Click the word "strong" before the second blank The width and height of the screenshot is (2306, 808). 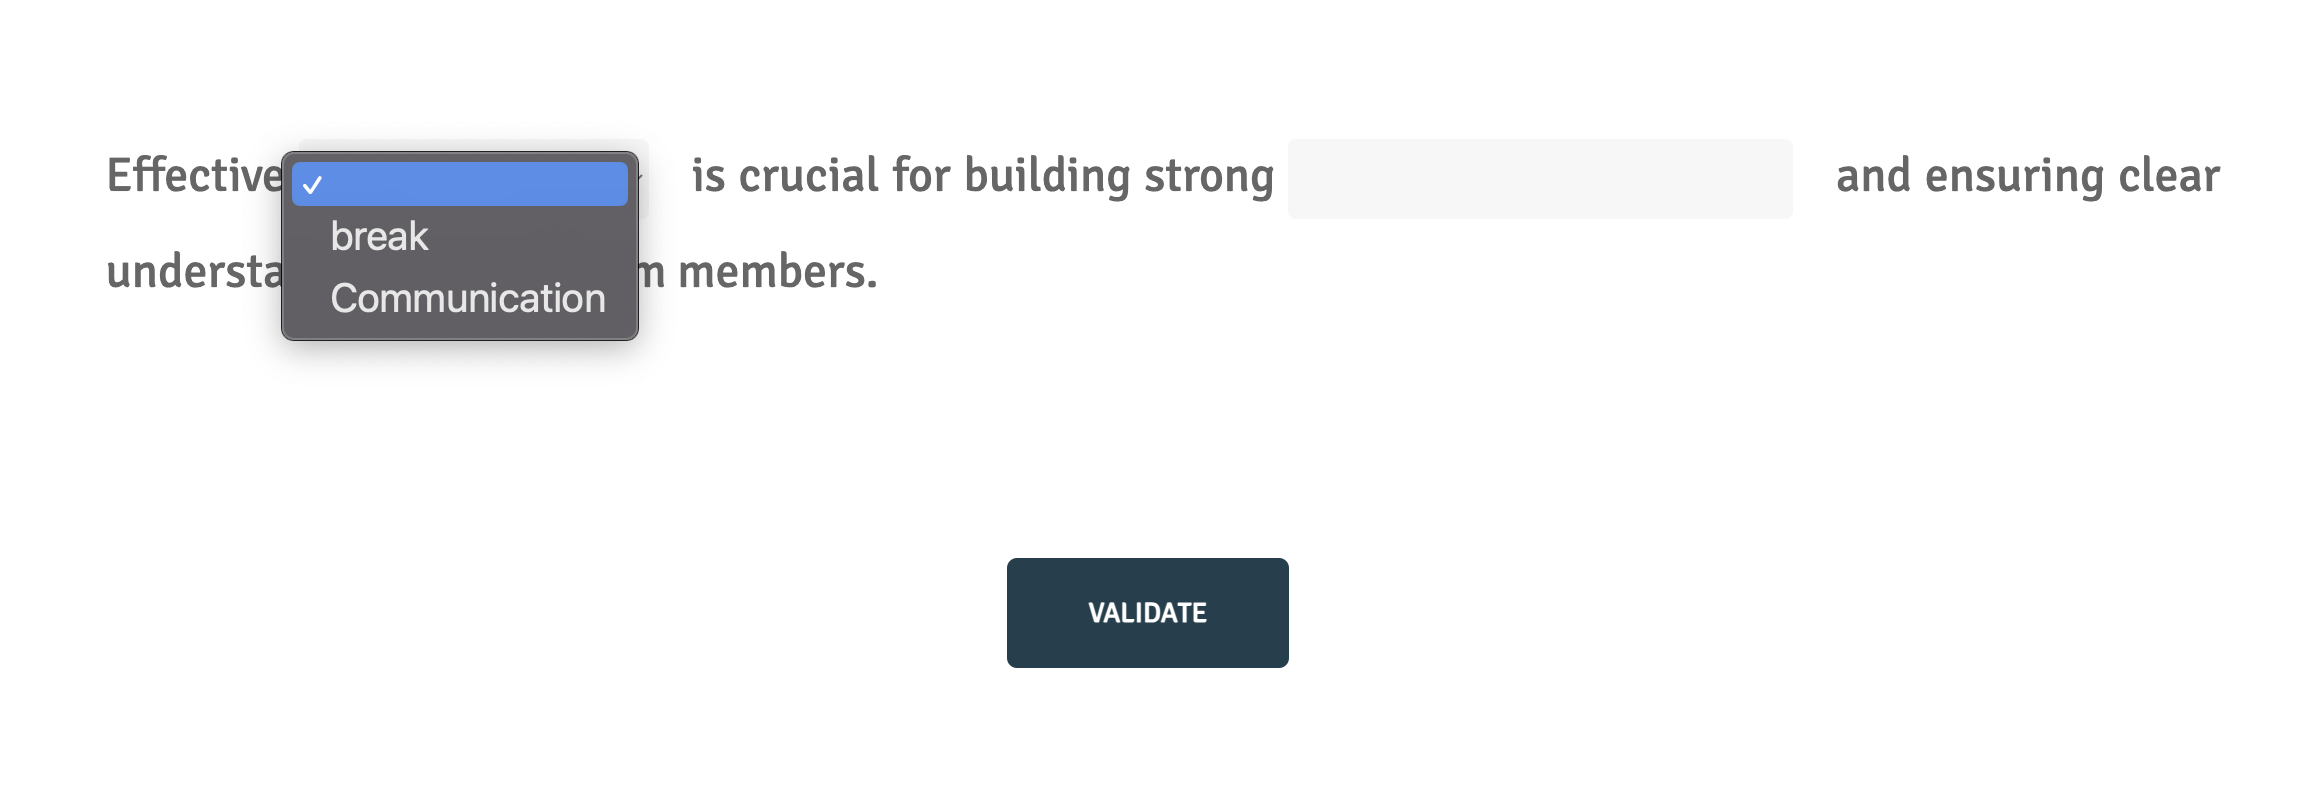(x=1209, y=178)
